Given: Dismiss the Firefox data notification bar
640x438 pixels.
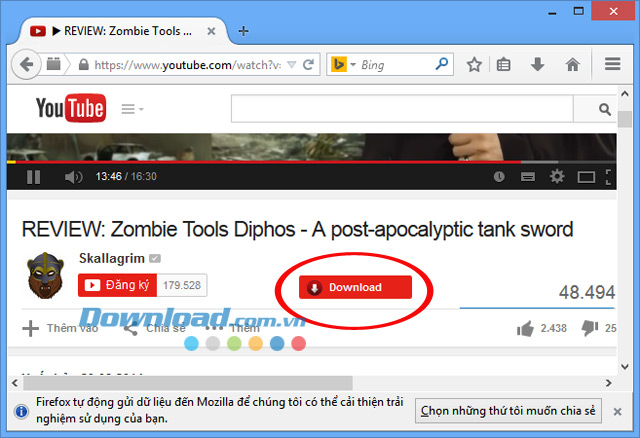Looking at the screenshot, I should click(x=618, y=411).
